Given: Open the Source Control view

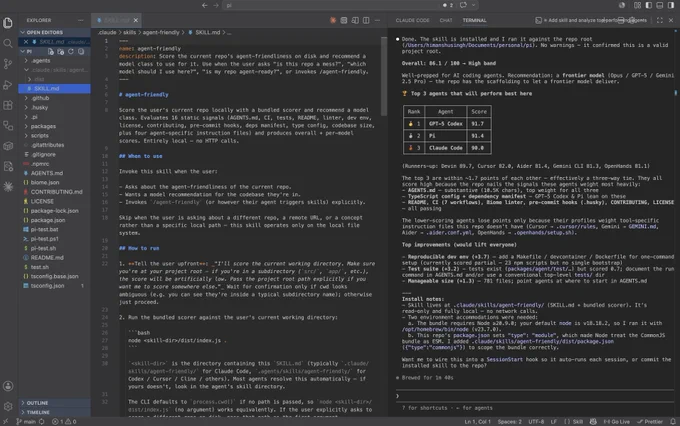Looking at the screenshot, I should click(8, 64).
